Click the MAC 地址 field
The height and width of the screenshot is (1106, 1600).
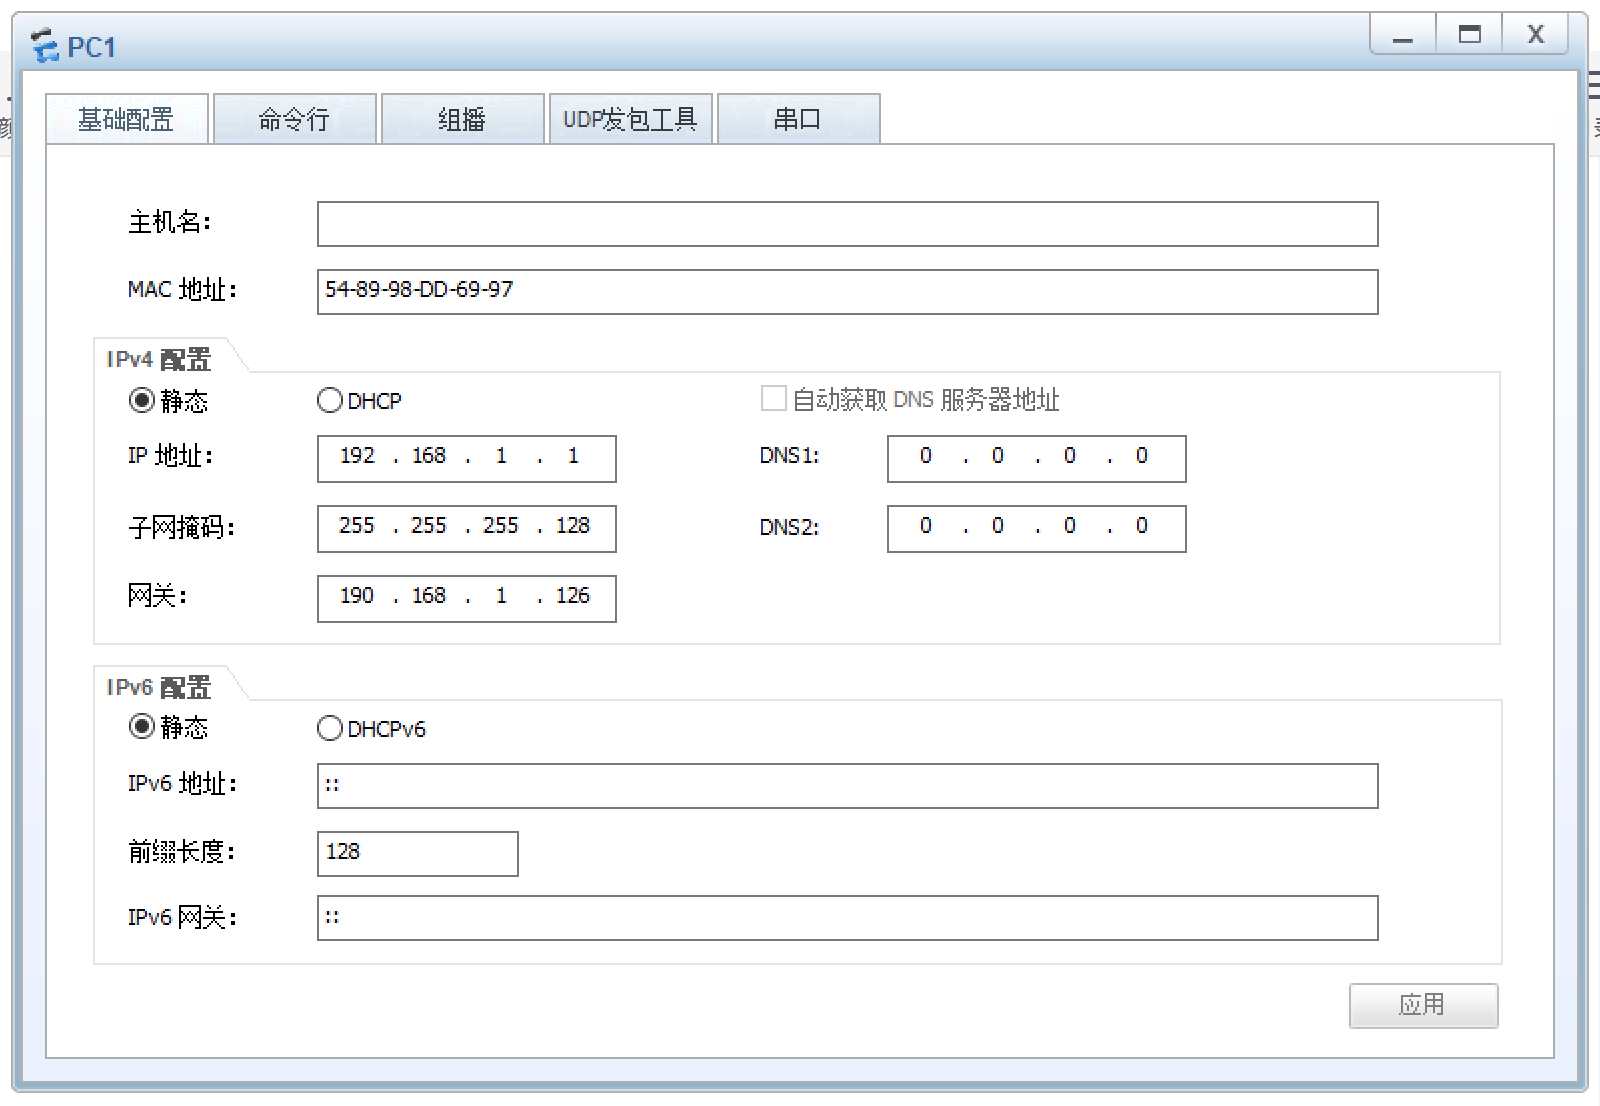pyautogui.click(x=847, y=291)
